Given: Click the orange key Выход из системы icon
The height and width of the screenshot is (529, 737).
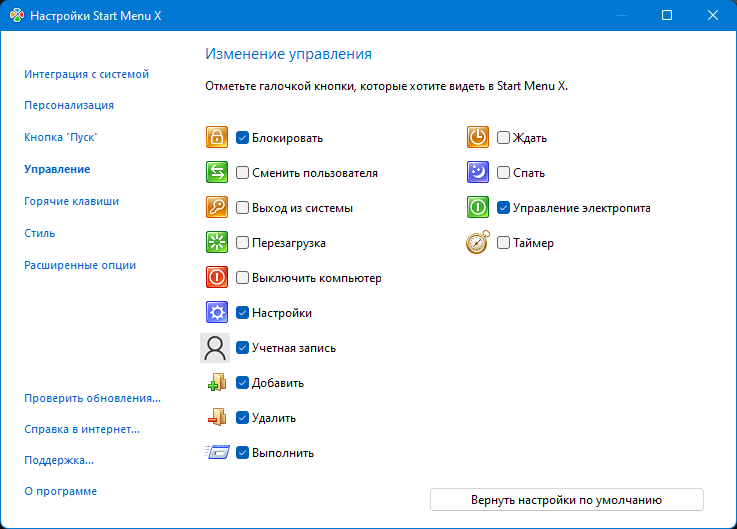Looking at the screenshot, I should (x=217, y=208).
